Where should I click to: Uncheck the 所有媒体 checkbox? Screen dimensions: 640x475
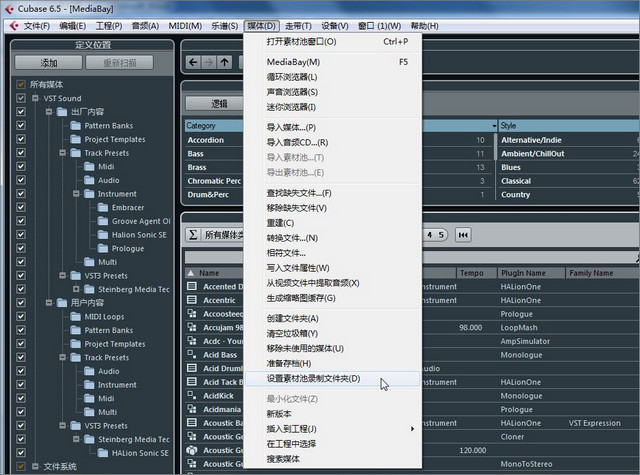[21, 84]
